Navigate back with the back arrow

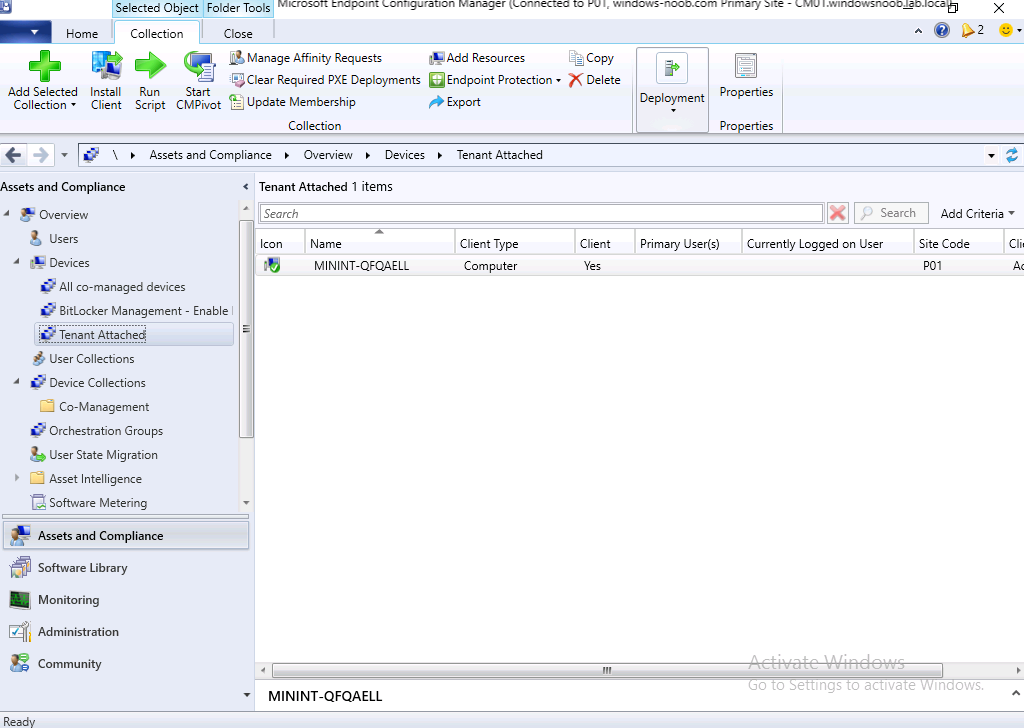(14, 155)
